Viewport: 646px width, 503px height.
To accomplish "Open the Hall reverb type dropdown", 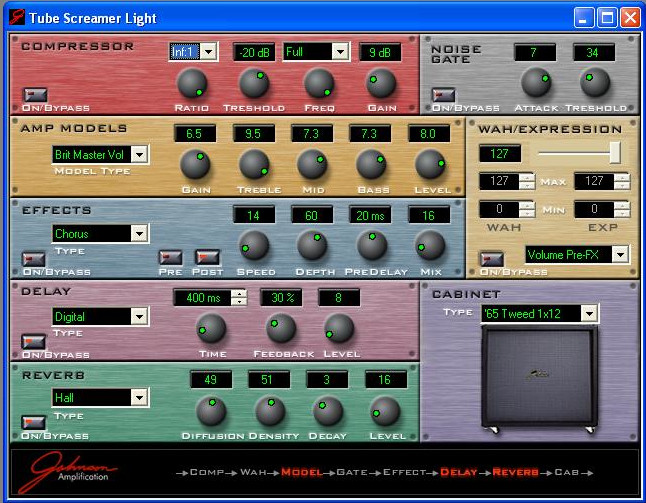I will pyautogui.click(x=140, y=398).
